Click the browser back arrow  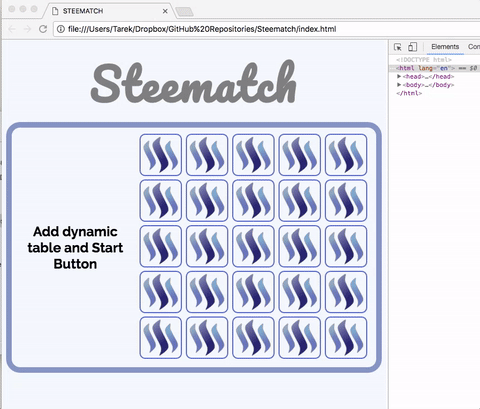tap(12, 29)
